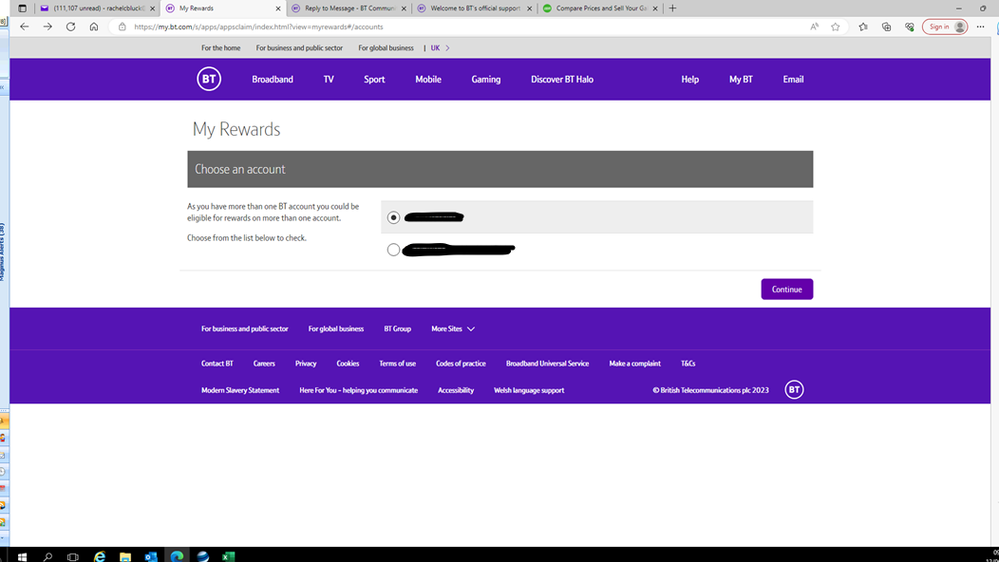Open the UK region selector

point(440,48)
